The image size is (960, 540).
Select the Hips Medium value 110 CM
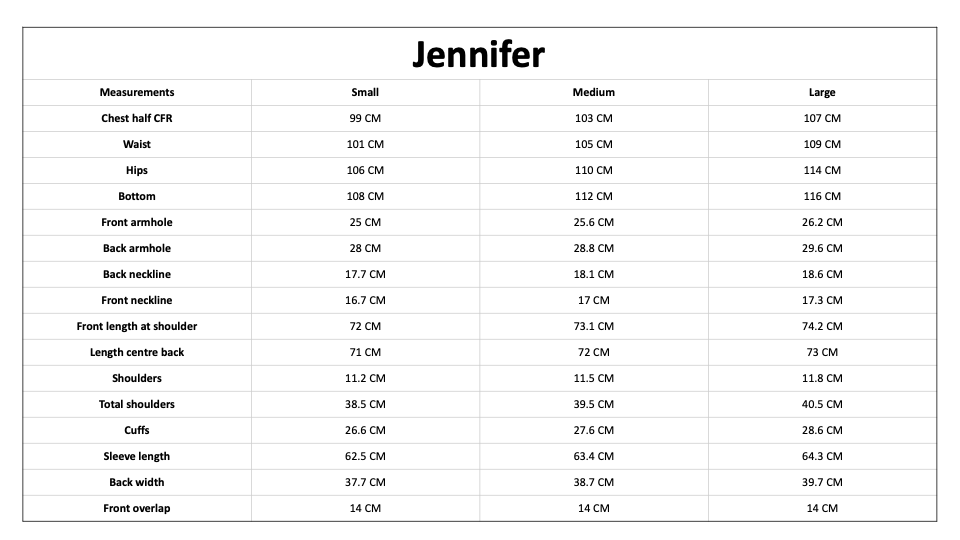click(593, 170)
